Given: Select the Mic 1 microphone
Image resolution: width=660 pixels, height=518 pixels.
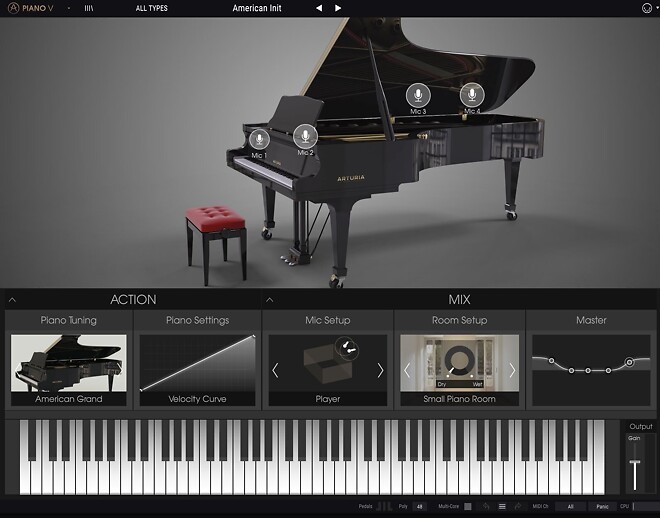Looking at the screenshot, I should 259,139.
